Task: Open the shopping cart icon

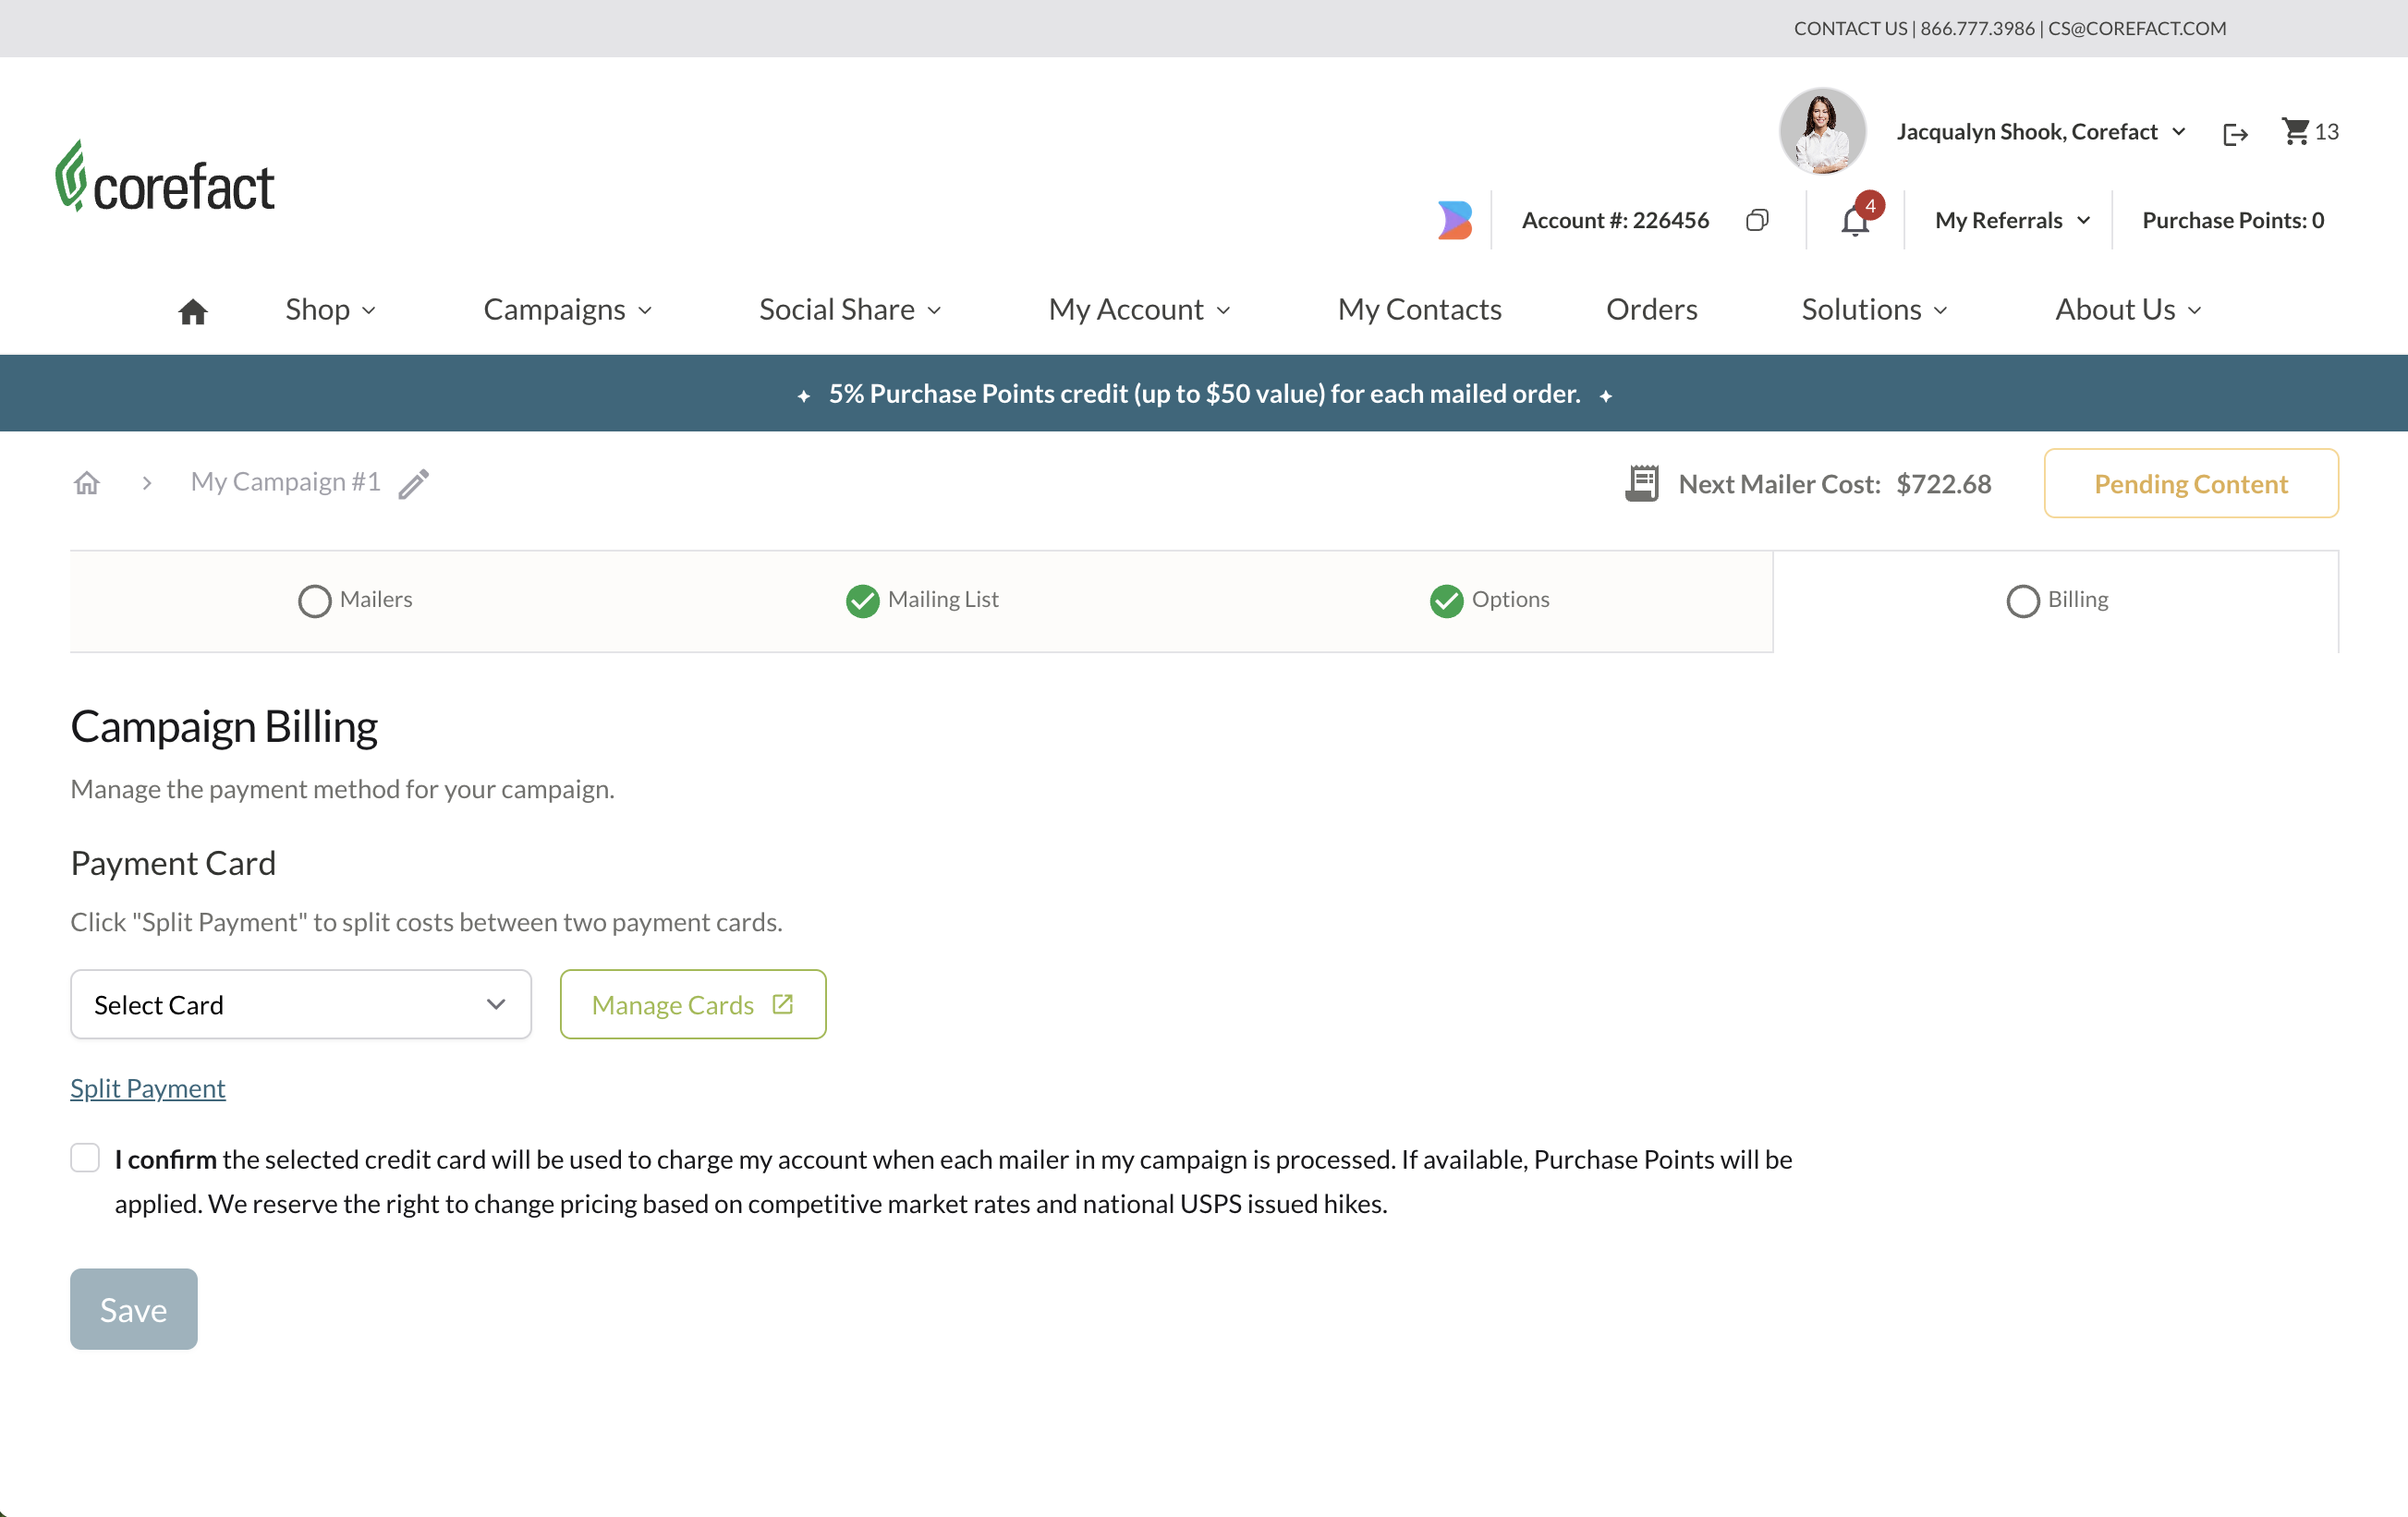Action: (2295, 131)
